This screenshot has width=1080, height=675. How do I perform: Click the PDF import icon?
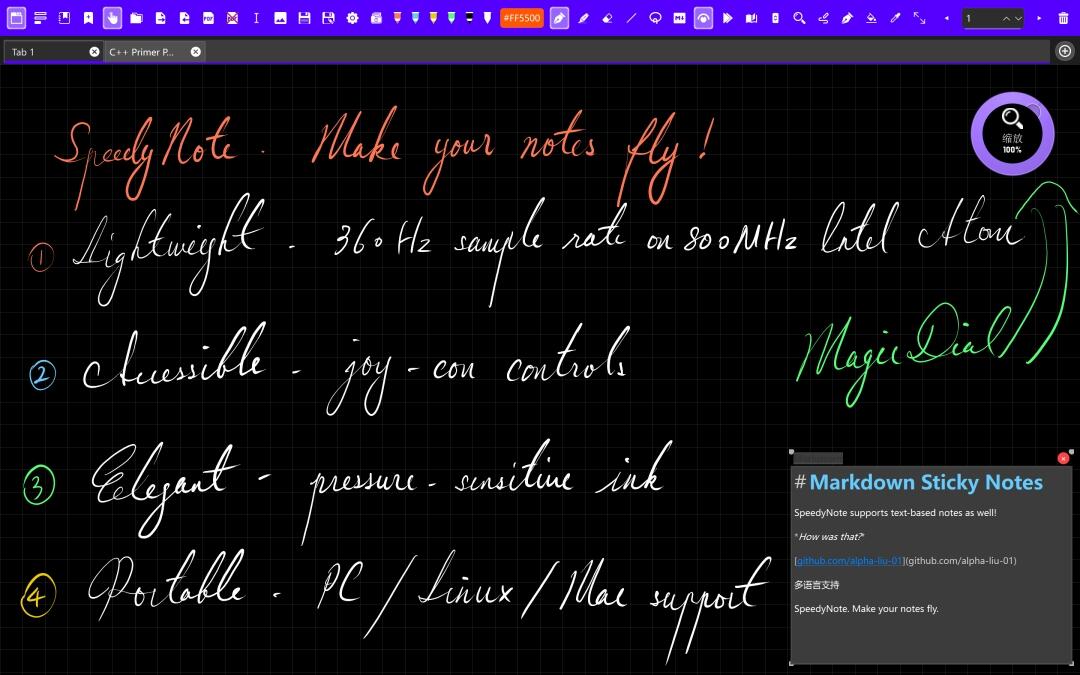point(208,18)
